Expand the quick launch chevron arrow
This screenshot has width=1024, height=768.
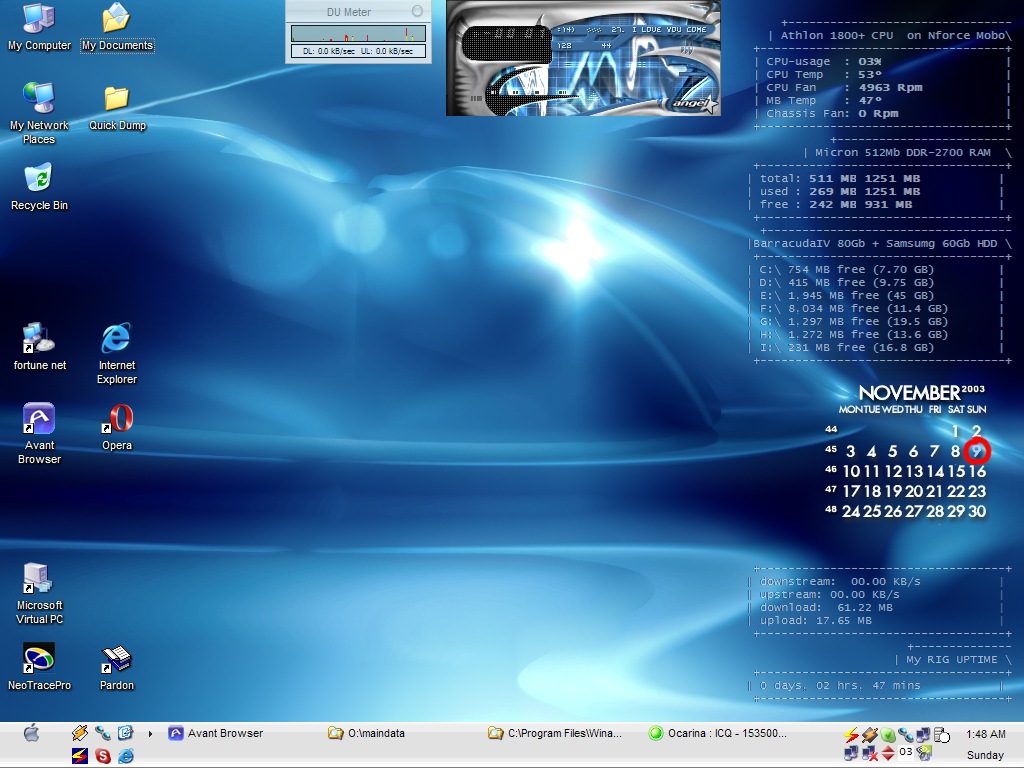pyautogui.click(x=150, y=734)
